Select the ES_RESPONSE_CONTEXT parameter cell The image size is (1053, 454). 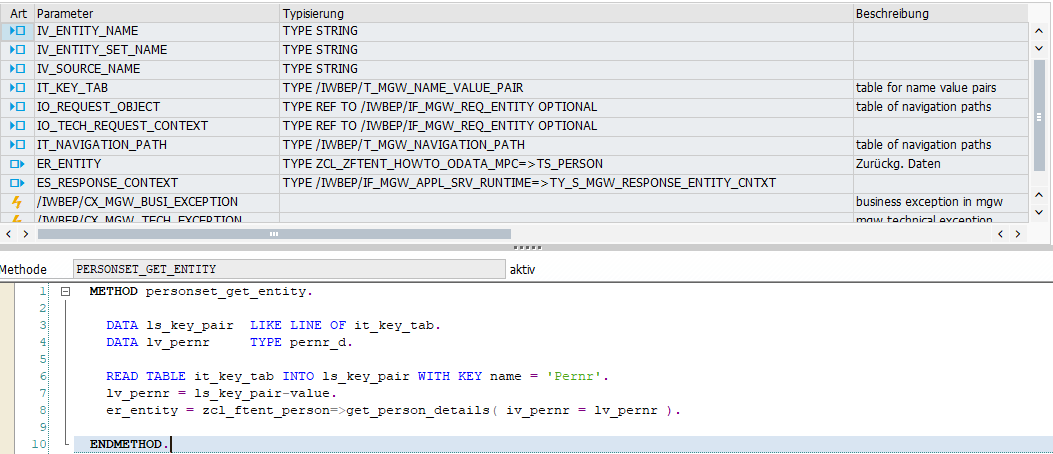157,183
